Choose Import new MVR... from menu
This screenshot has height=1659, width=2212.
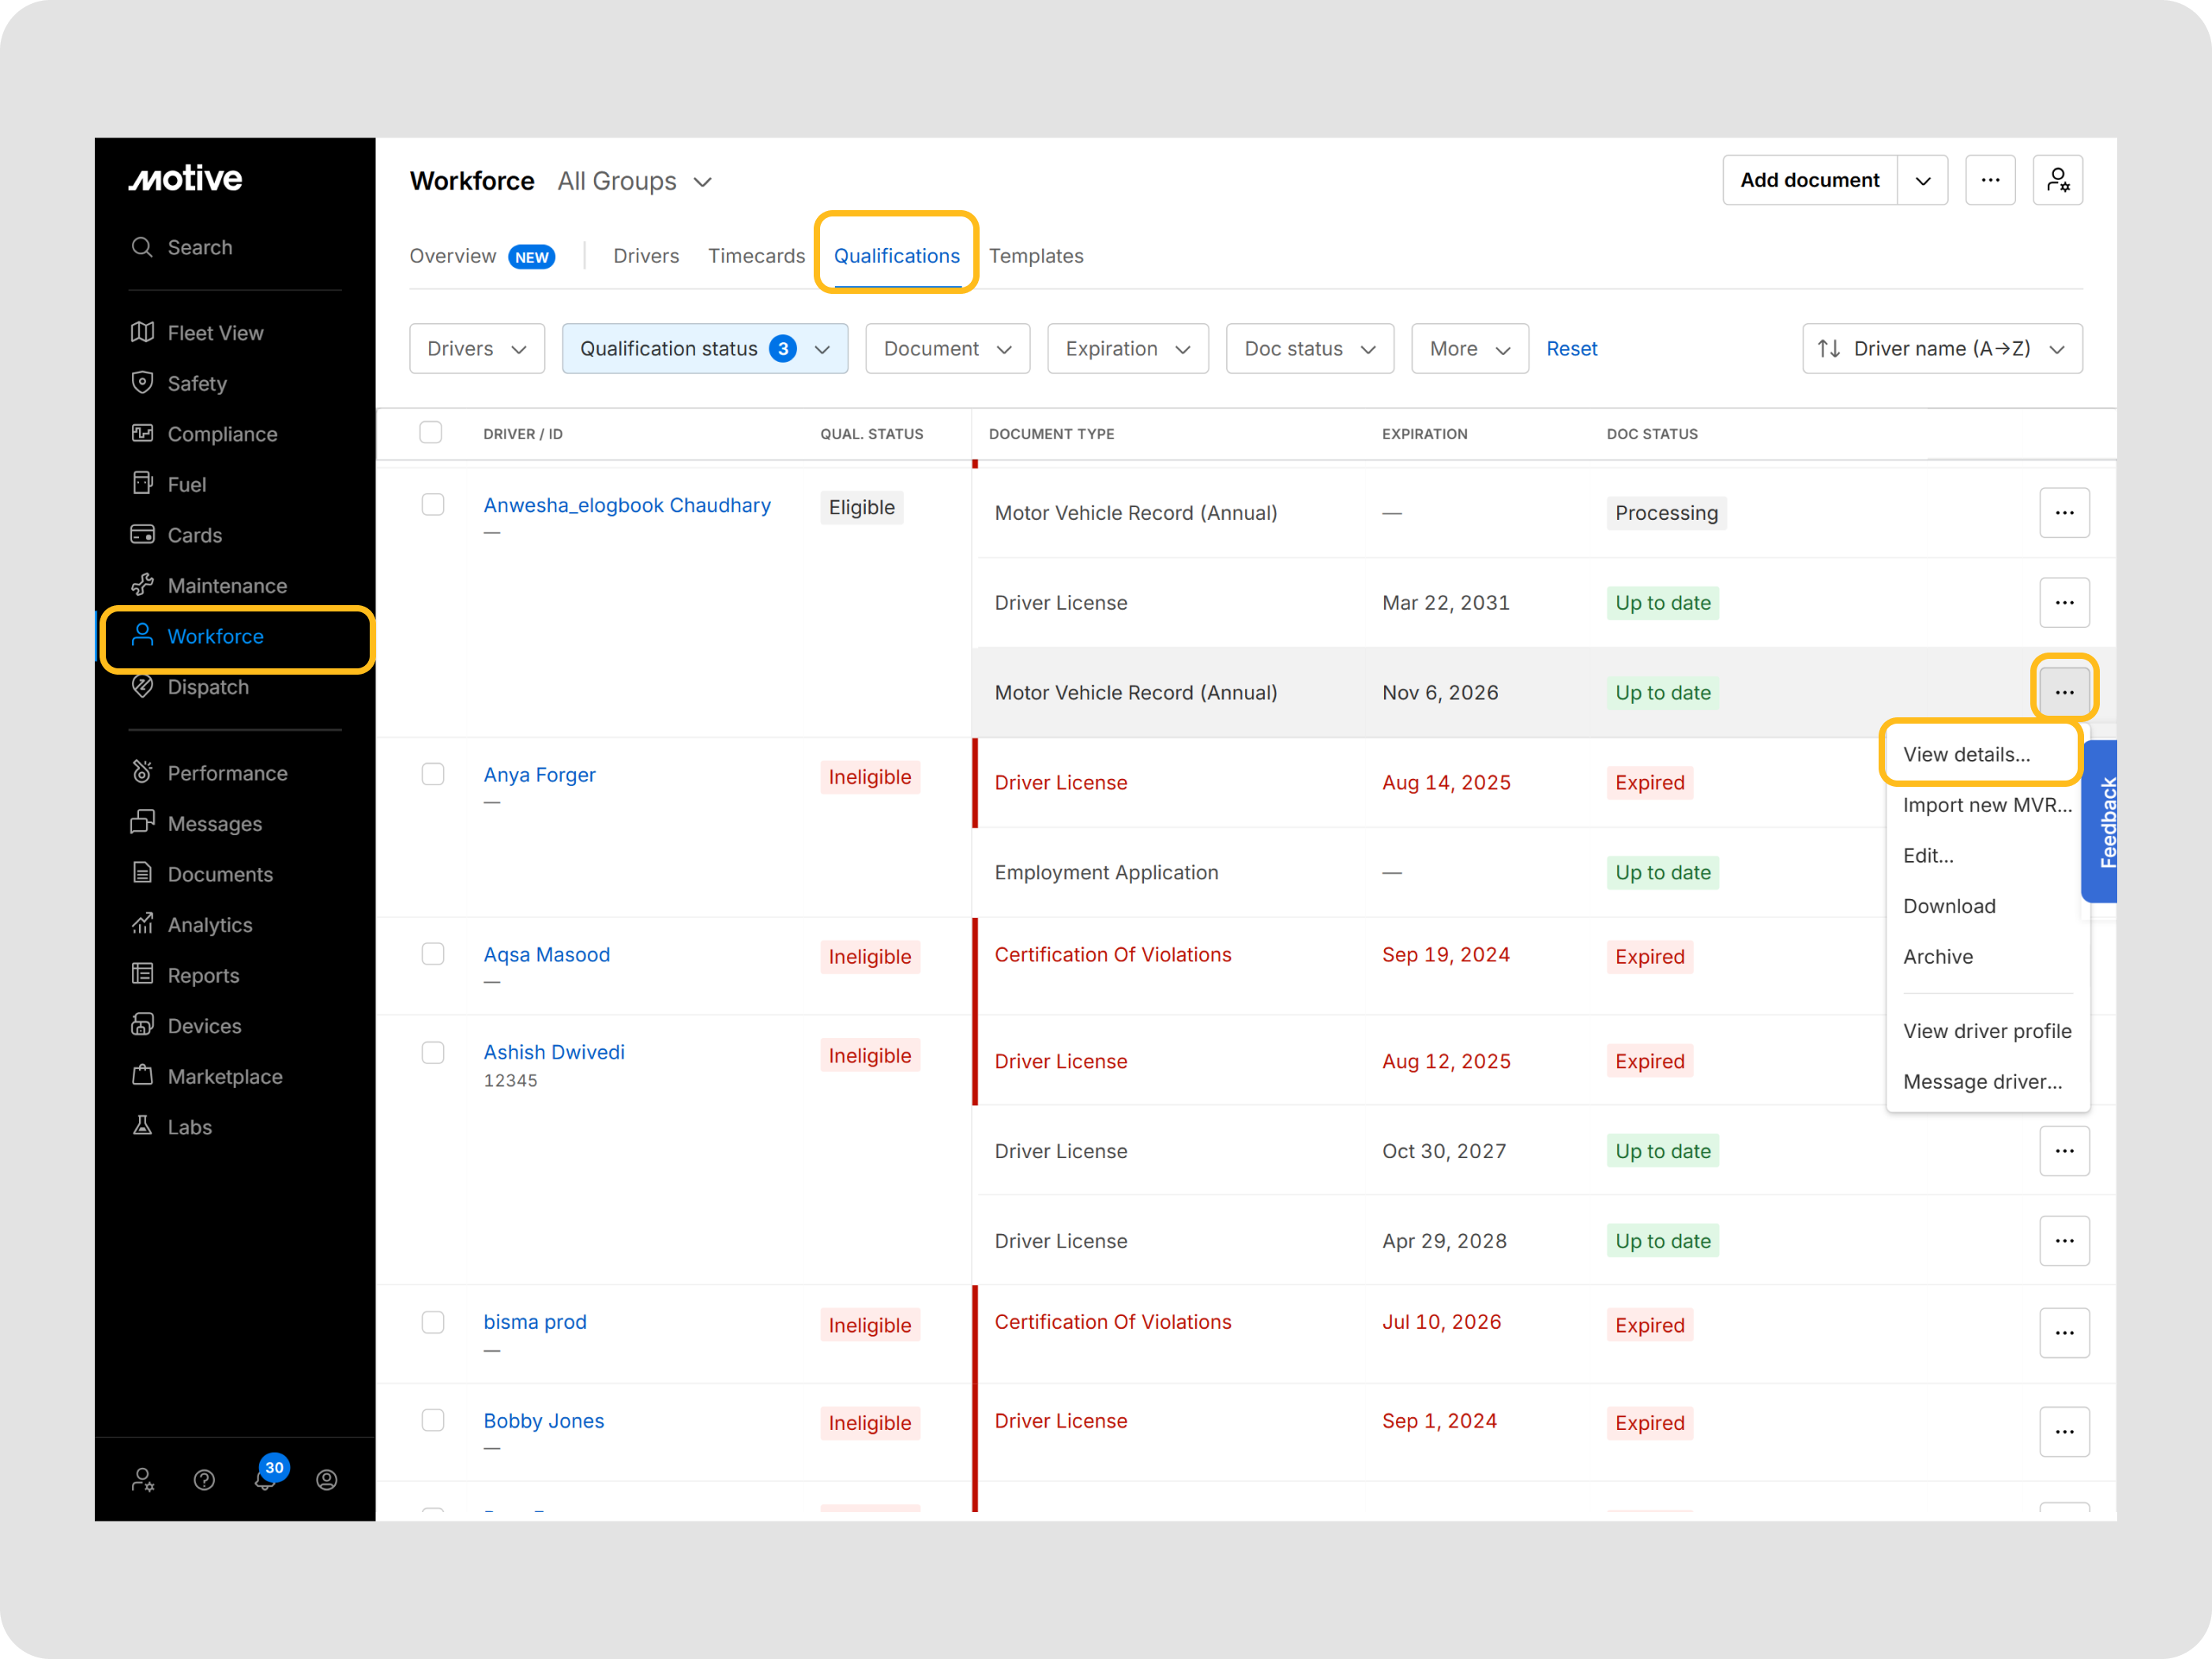coord(1988,805)
